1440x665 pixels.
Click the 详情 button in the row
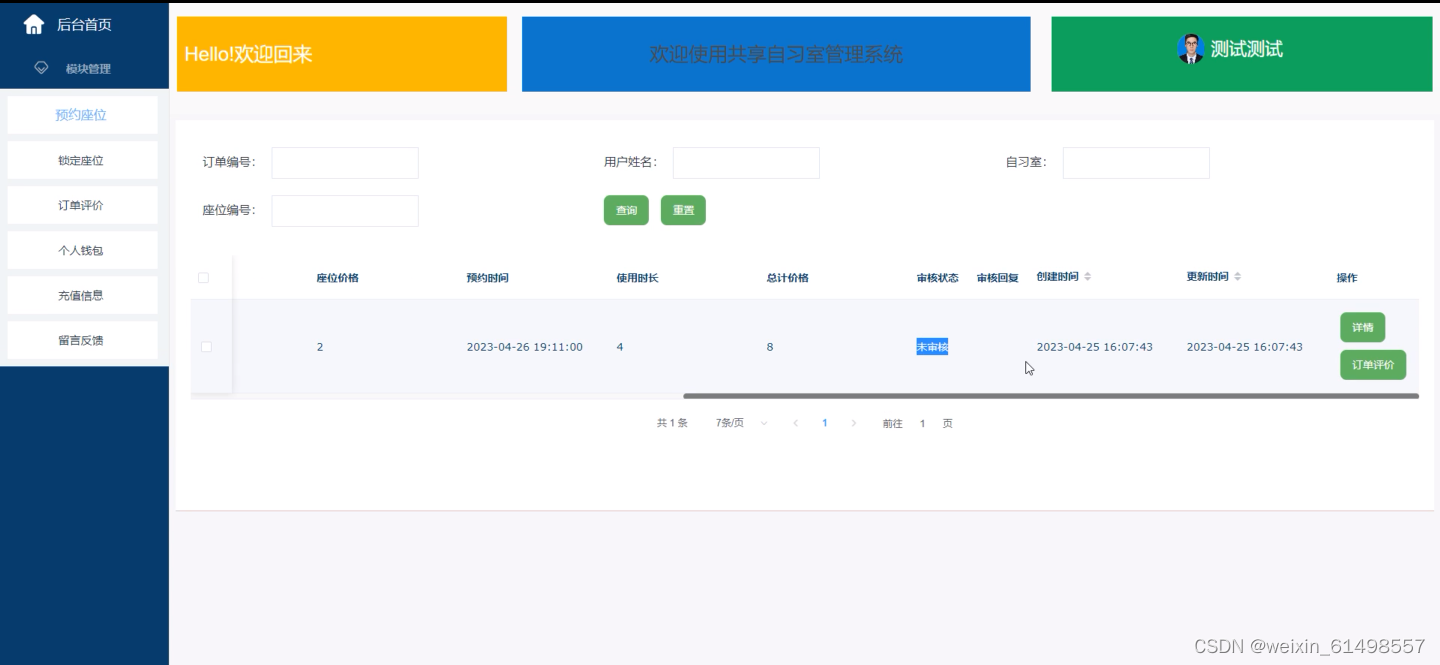coord(1362,327)
